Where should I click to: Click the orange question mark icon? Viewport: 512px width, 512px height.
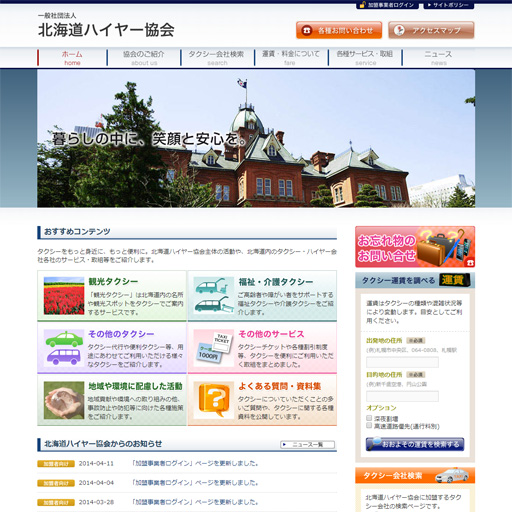(x=214, y=400)
